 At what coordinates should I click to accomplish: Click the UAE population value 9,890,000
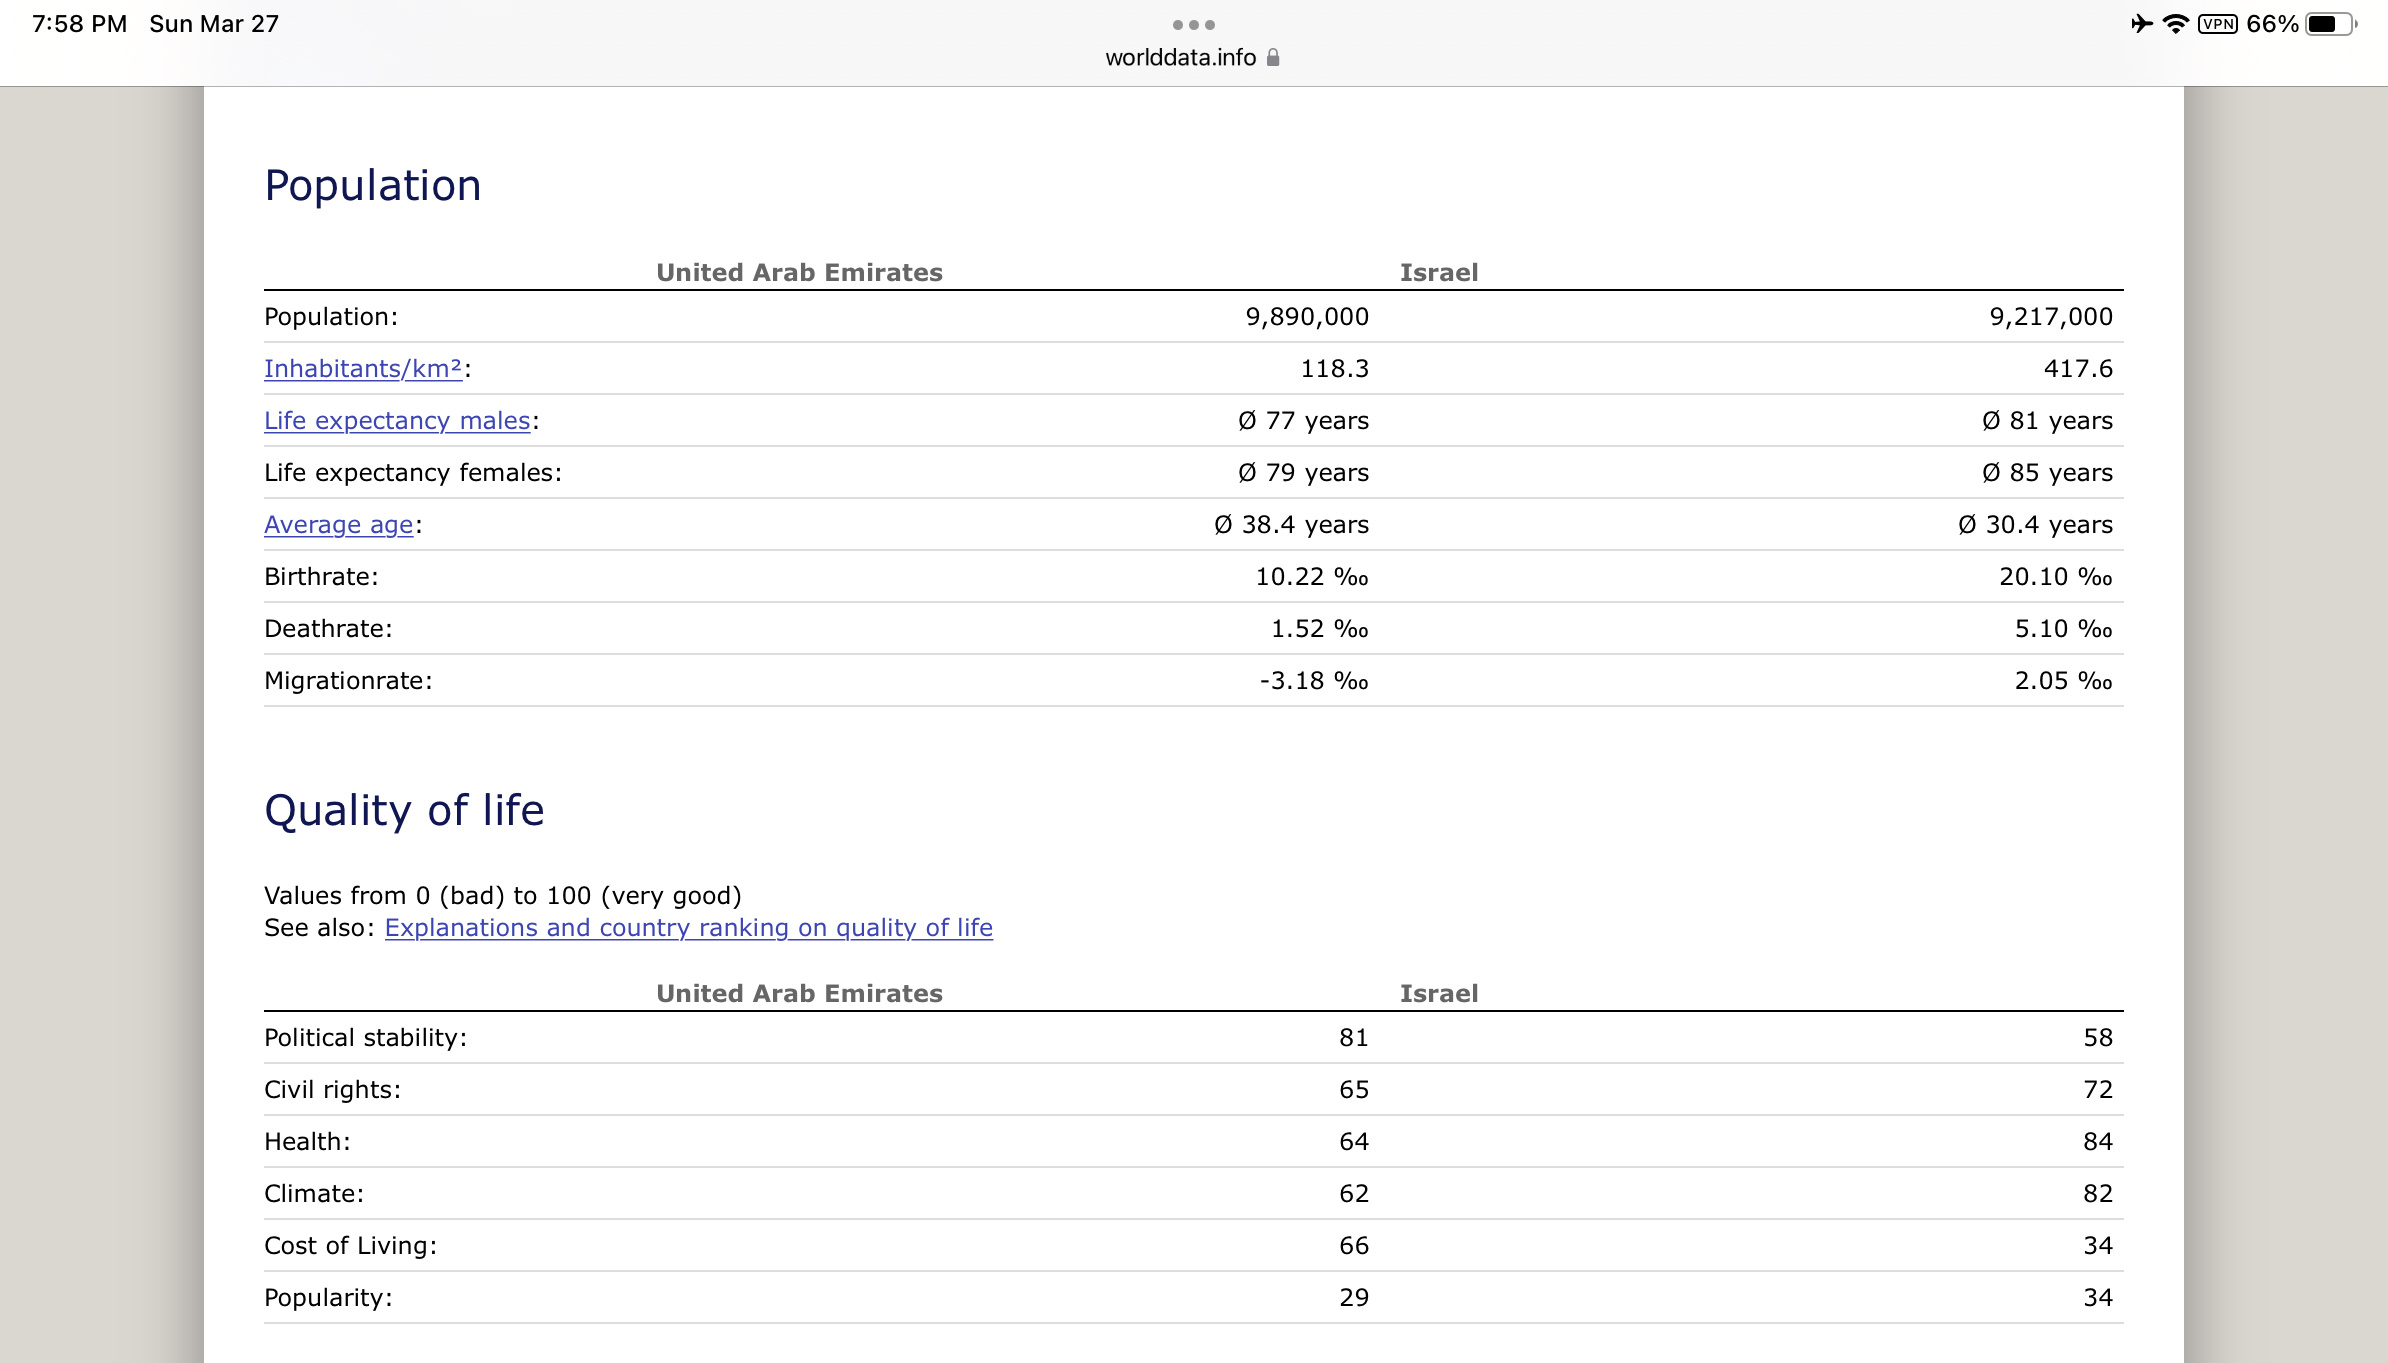[1306, 317]
